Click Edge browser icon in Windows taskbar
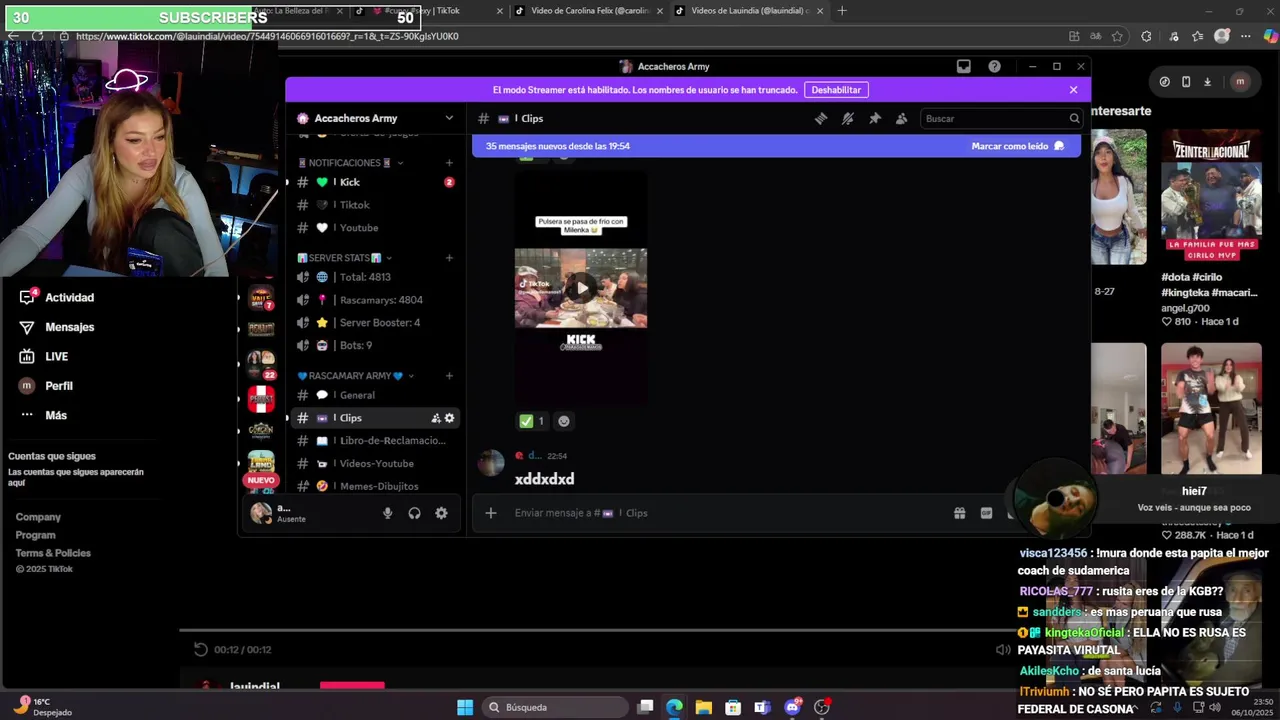The height and width of the screenshot is (720, 1280). click(674, 707)
